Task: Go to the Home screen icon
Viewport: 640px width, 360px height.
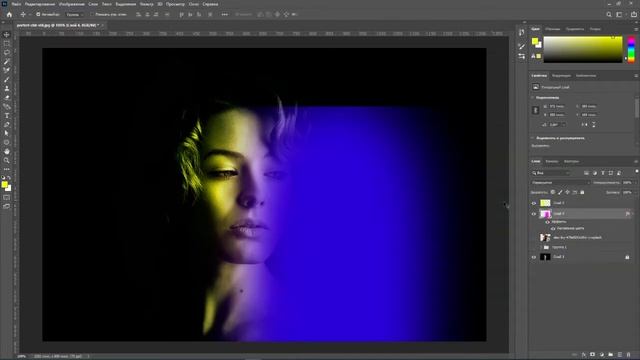Action: click(9, 14)
